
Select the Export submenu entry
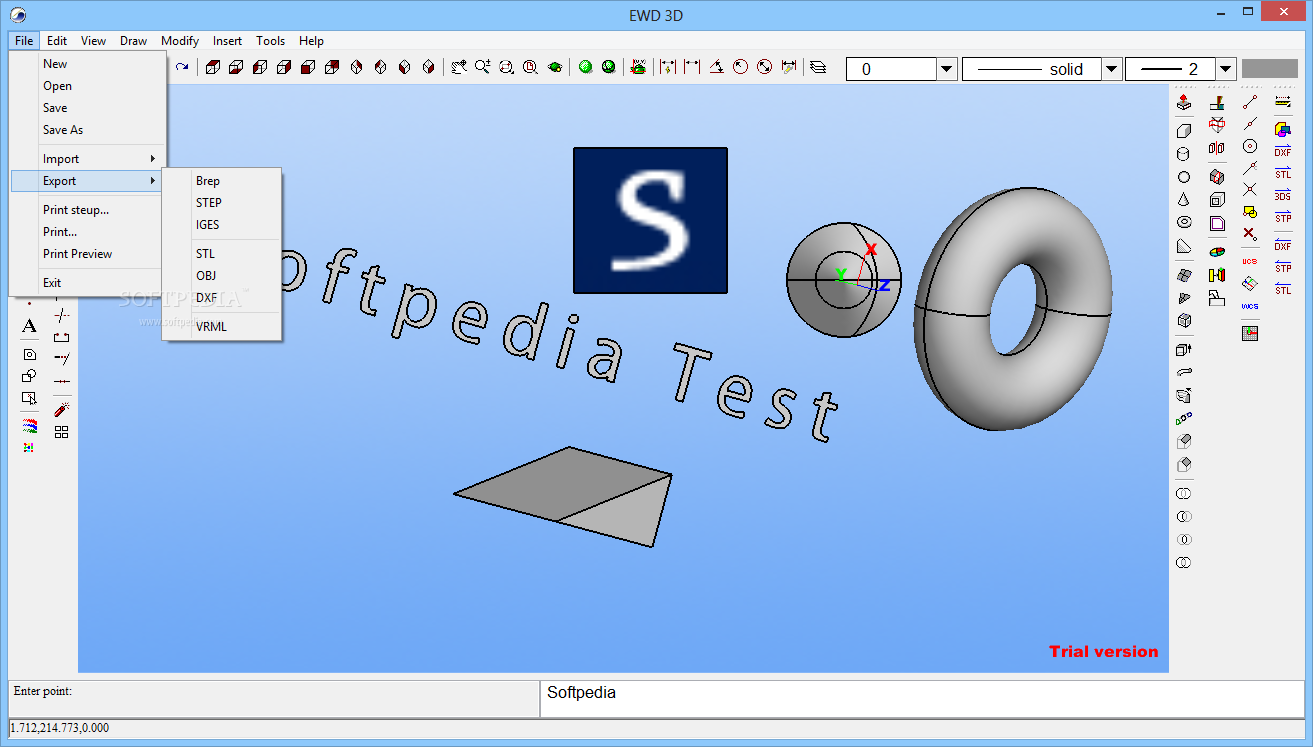88,181
